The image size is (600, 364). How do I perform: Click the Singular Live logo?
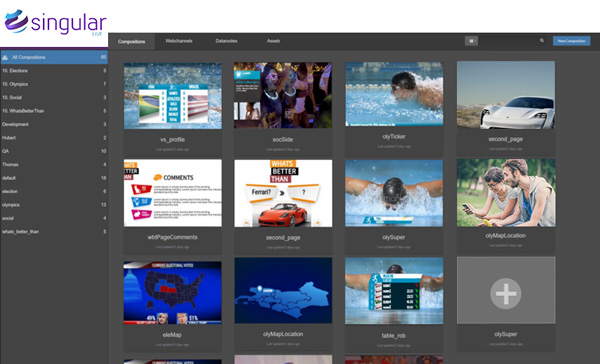point(55,23)
